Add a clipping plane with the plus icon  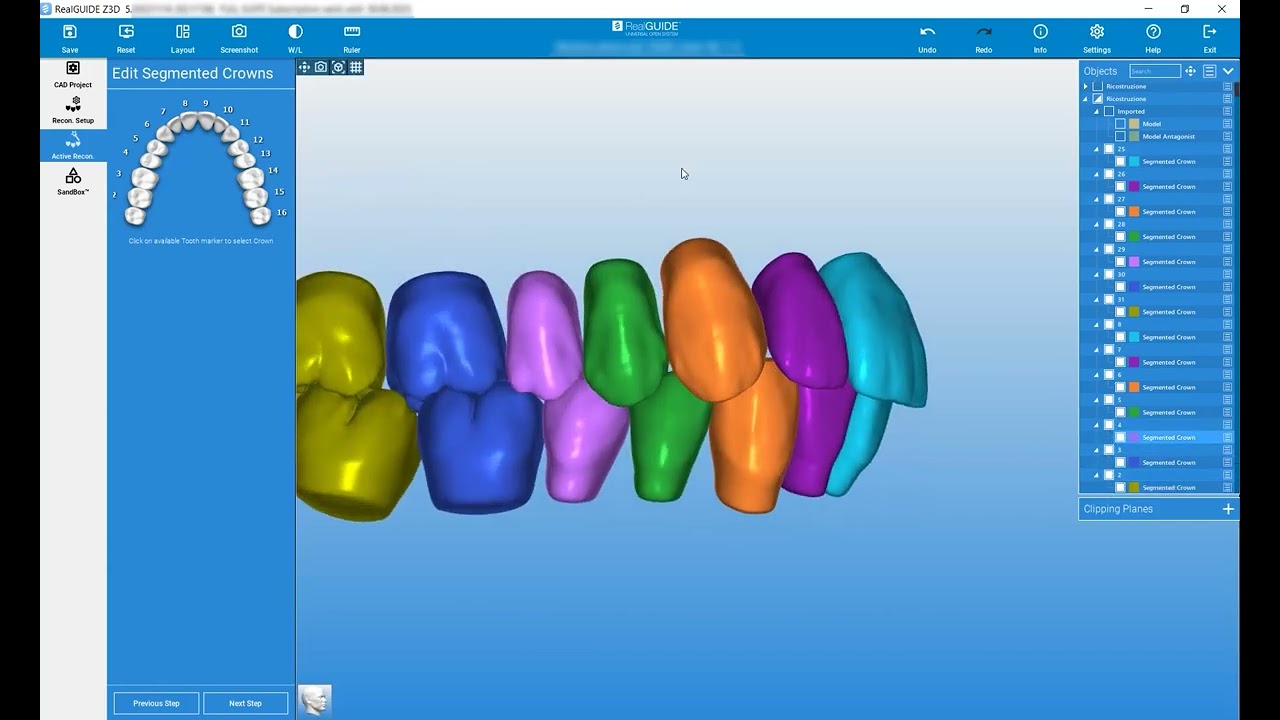tap(1228, 509)
